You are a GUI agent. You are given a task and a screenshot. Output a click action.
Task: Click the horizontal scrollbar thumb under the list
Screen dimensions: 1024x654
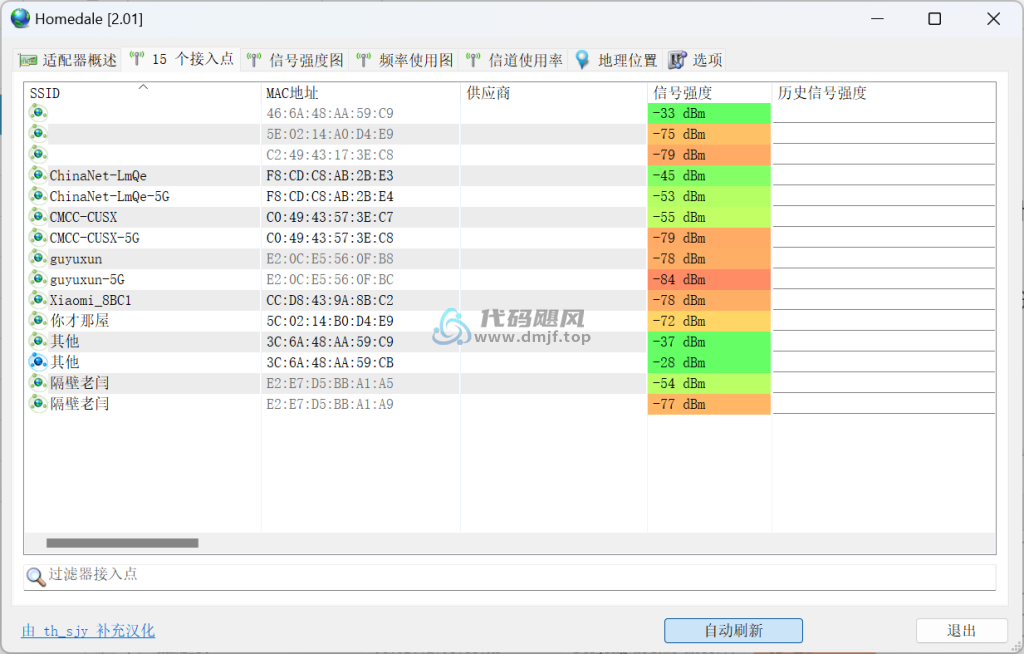coord(122,543)
